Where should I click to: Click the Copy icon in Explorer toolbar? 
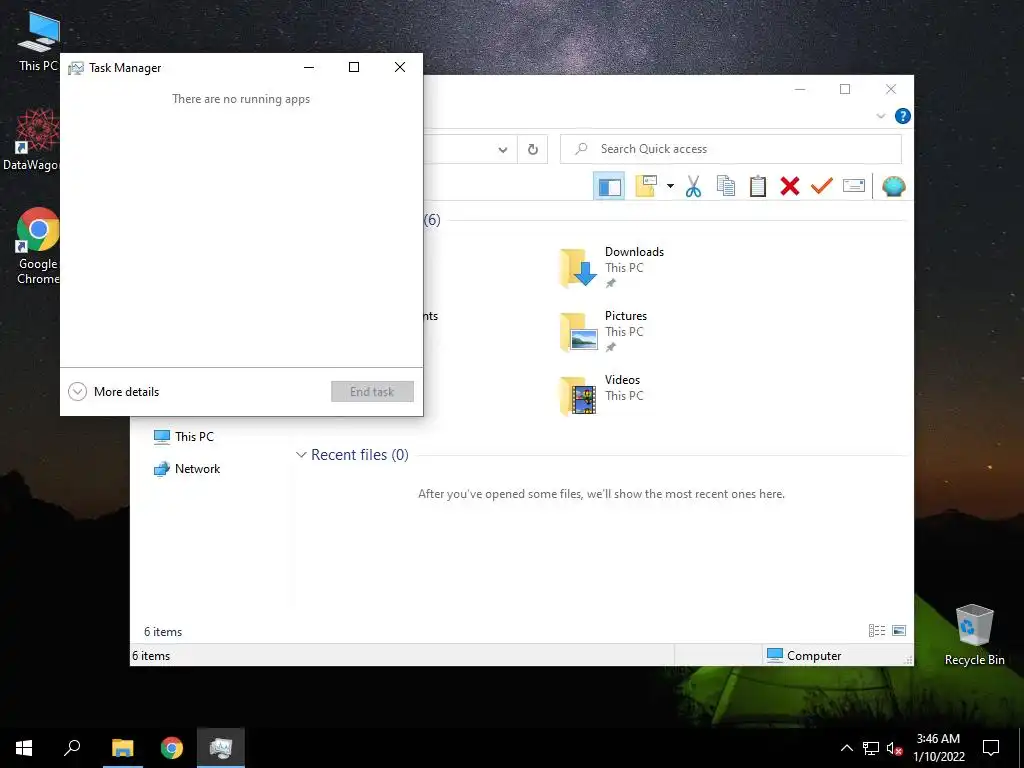point(726,186)
